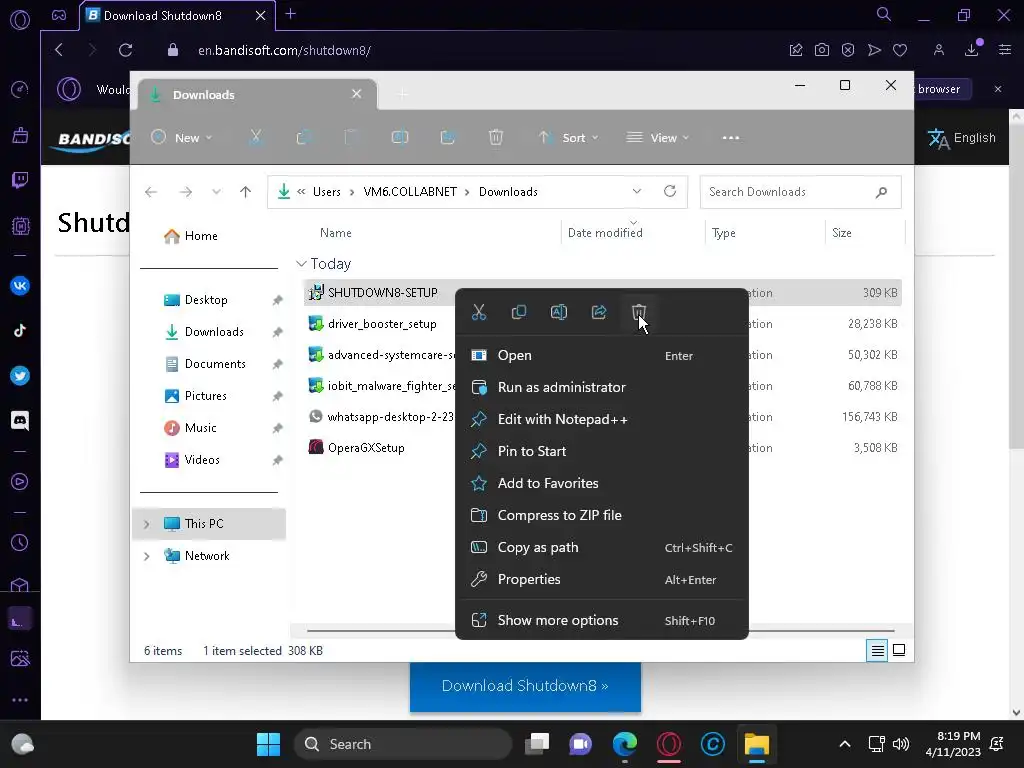The height and width of the screenshot is (768, 1024).
Task: Click the Share icon in context menu
Action: coord(599,312)
